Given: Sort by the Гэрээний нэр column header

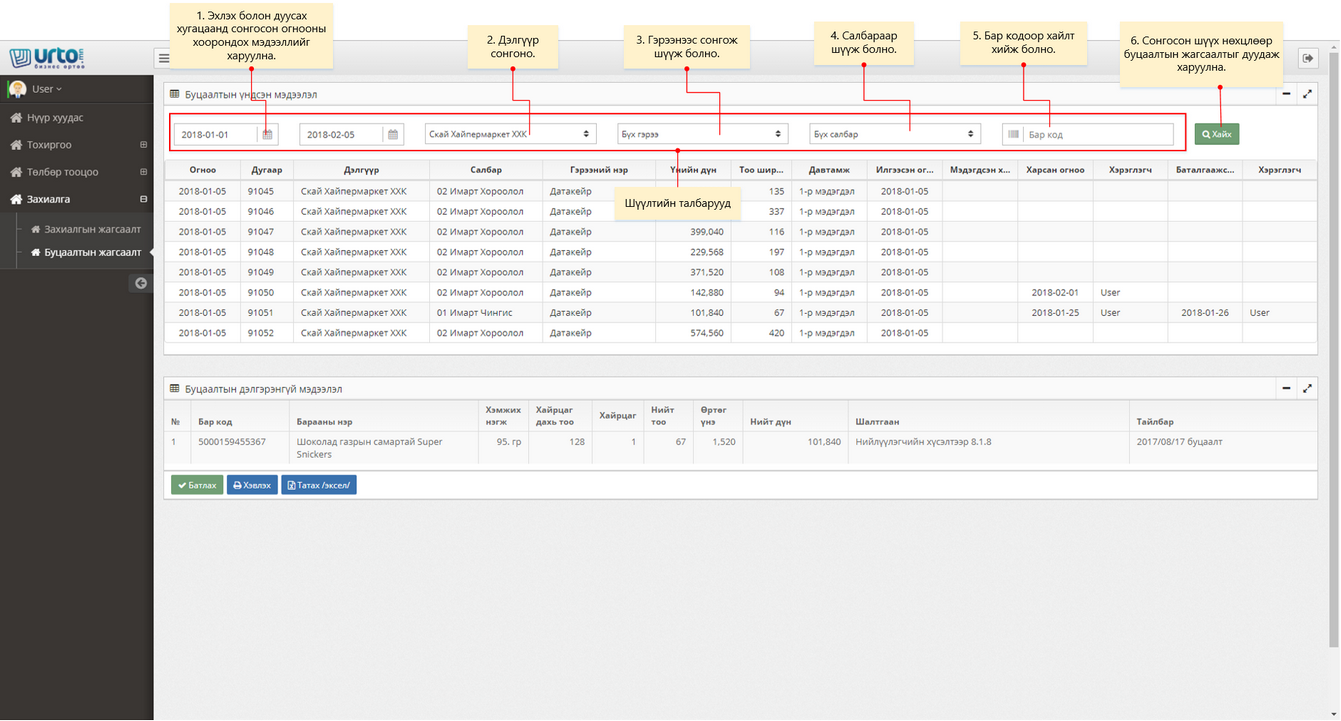Looking at the screenshot, I should point(599,170).
